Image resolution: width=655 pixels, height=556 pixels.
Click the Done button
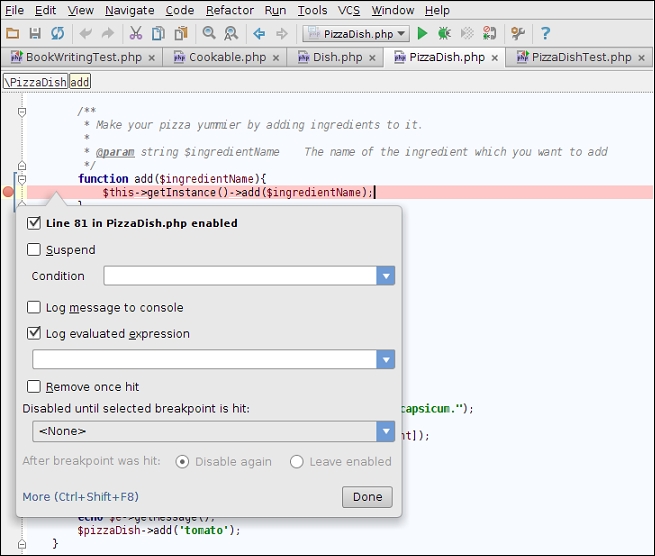click(x=367, y=497)
